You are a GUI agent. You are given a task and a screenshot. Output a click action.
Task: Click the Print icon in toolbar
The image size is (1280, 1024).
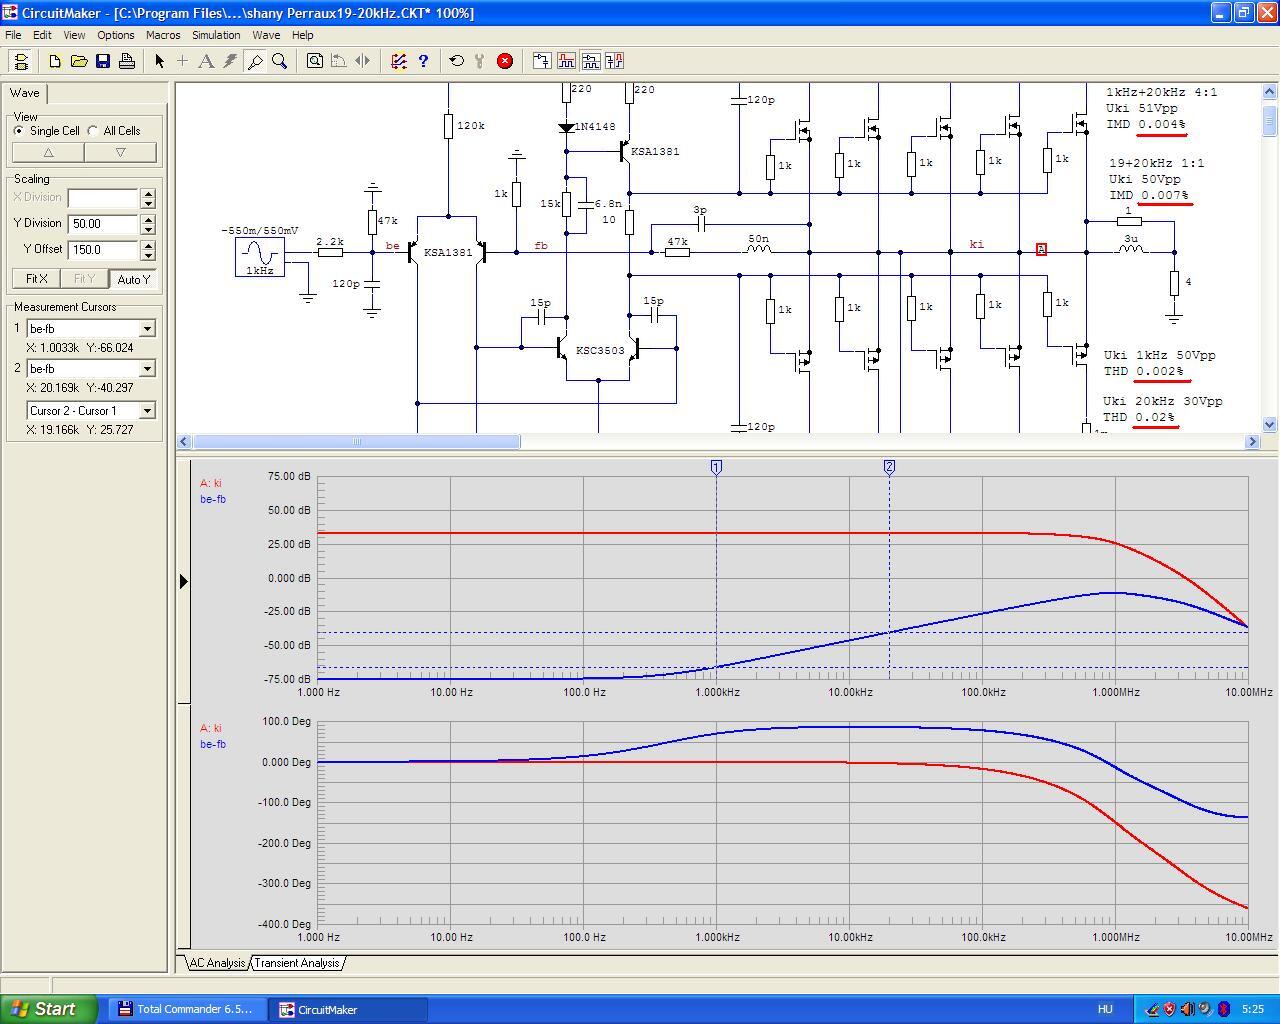[x=127, y=61]
